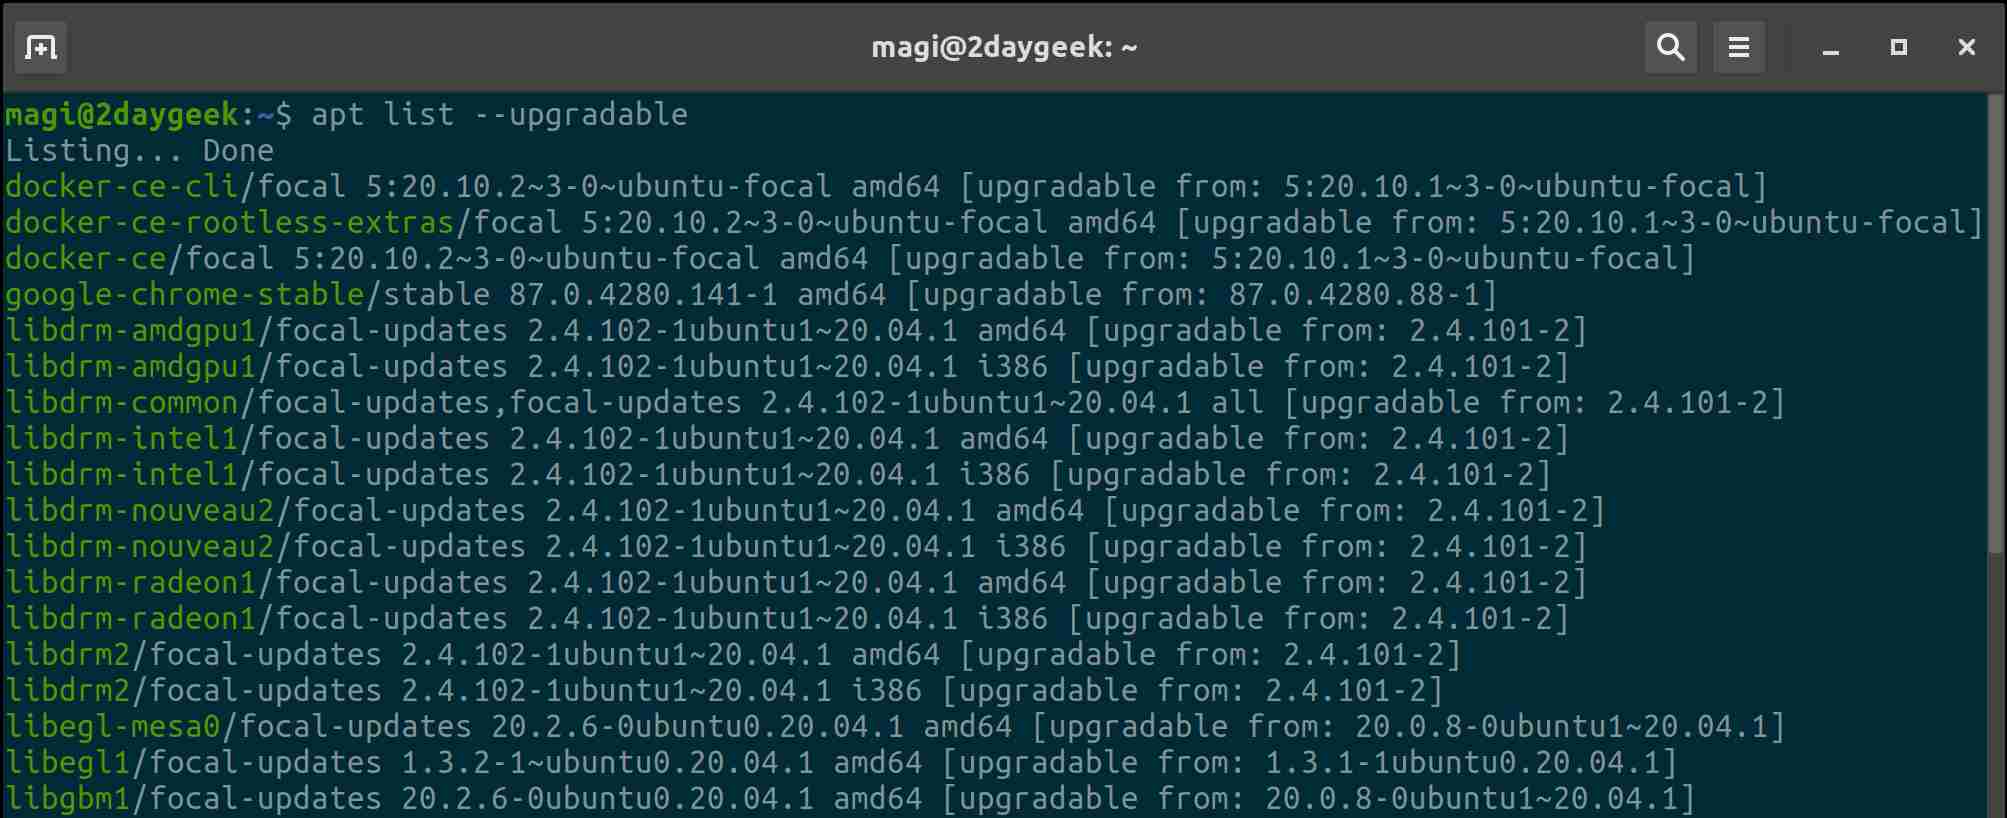Maximize the terminal window

pyautogui.click(x=1898, y=47)
